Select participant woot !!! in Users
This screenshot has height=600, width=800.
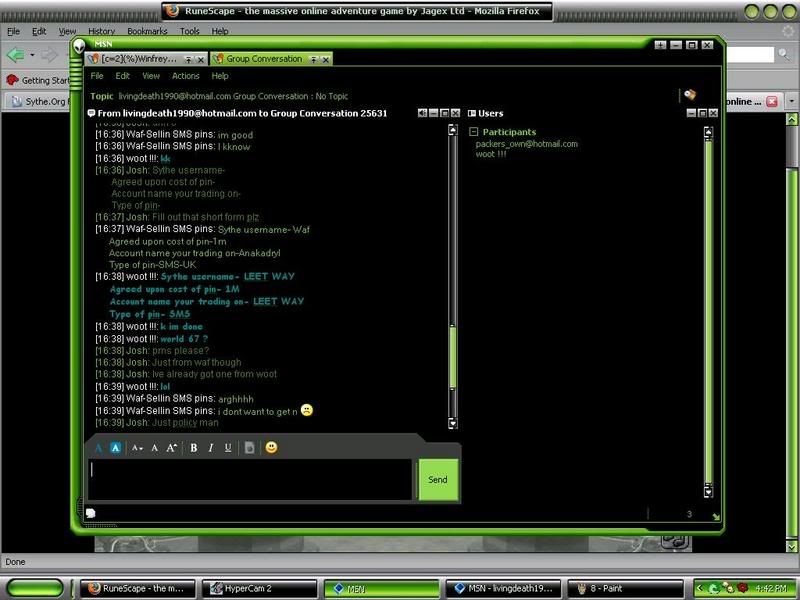491,154
